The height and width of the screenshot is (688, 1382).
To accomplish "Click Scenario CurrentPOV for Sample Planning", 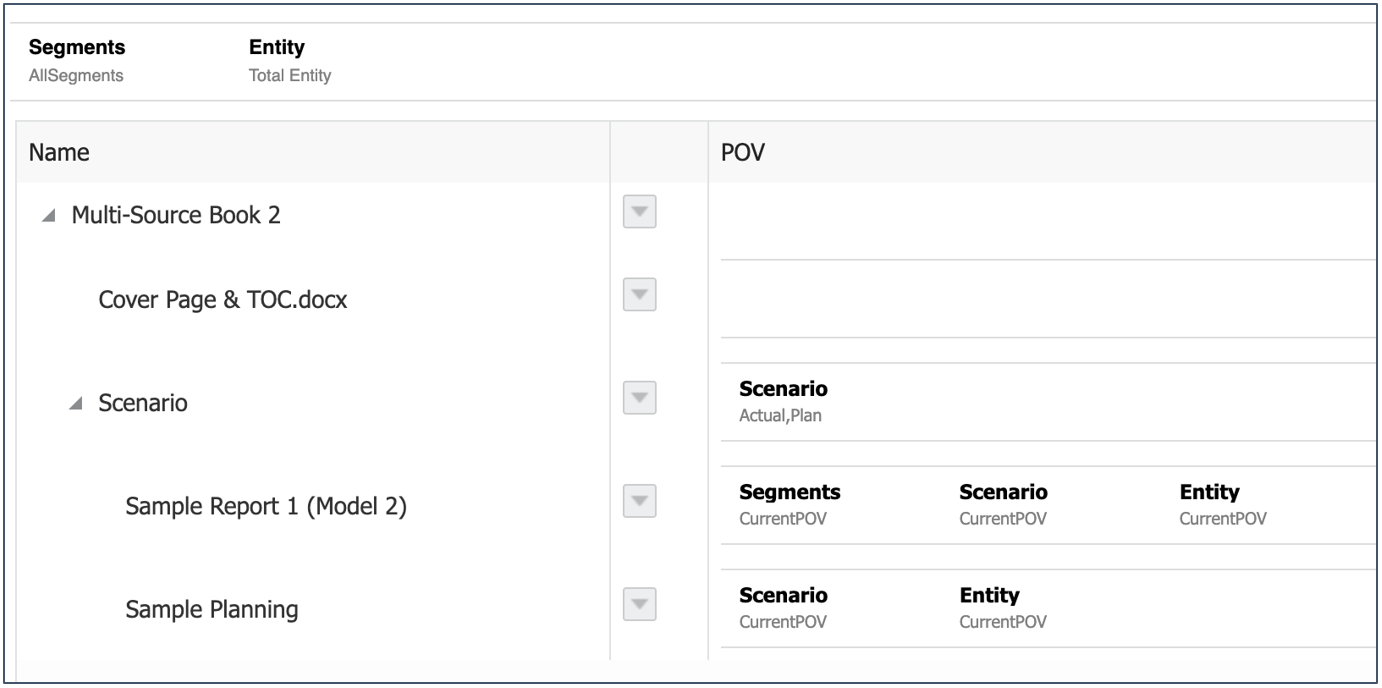I will tap(783, 606).
